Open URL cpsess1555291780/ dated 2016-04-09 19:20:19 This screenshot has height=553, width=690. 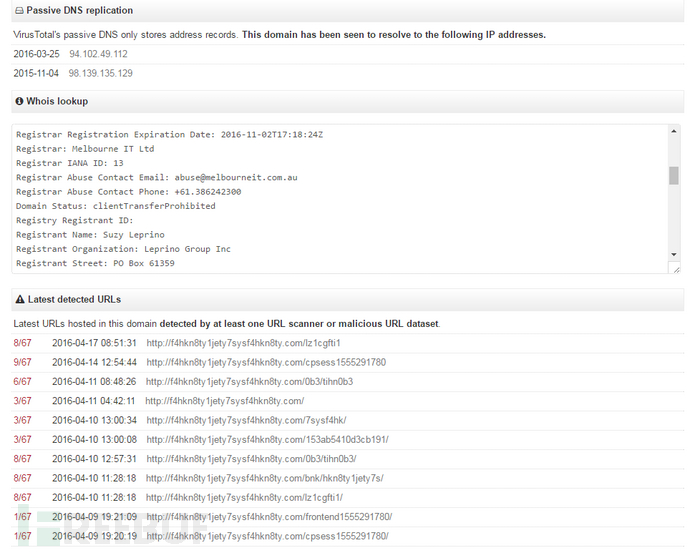pos(268,536)
